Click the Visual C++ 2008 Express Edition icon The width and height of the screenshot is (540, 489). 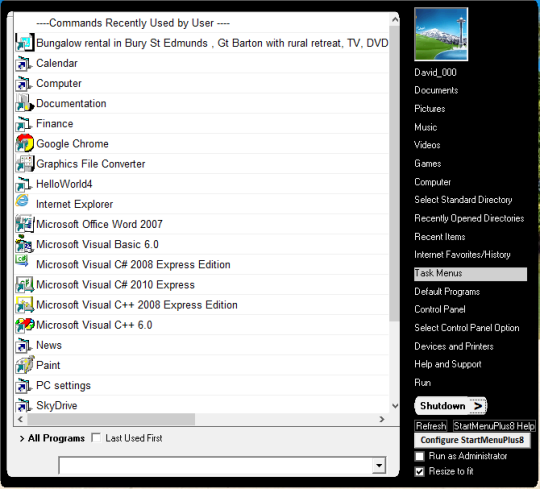click(24, 305)
